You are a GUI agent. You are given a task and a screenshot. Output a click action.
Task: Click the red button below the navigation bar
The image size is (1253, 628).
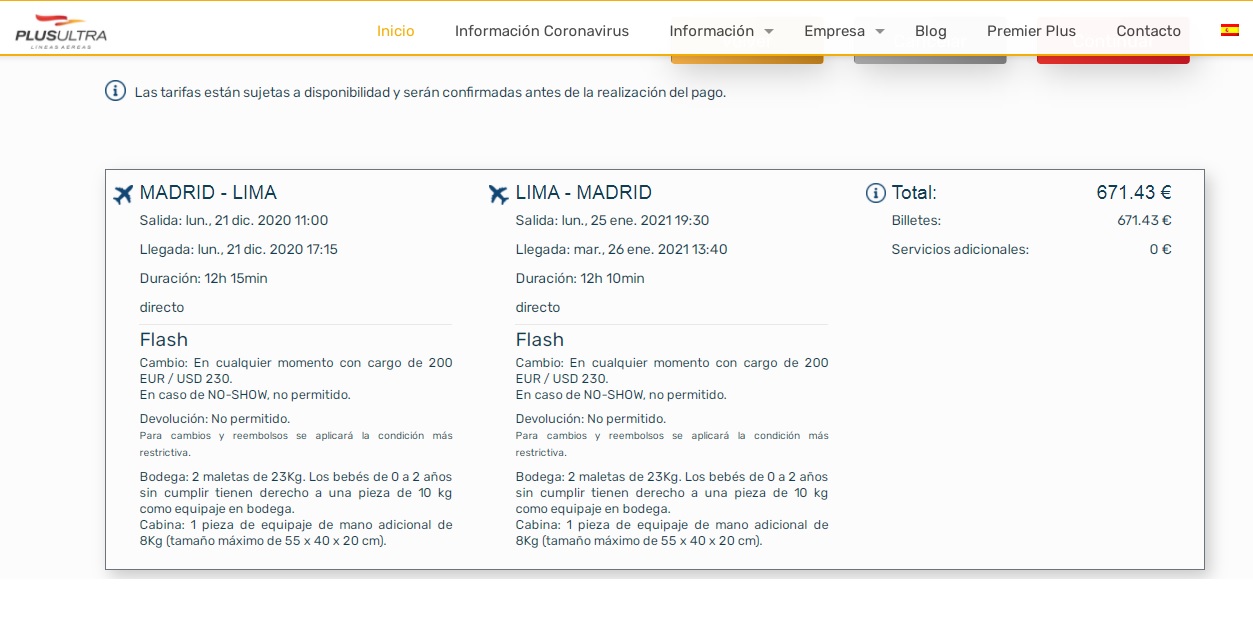pos(1113,59)
